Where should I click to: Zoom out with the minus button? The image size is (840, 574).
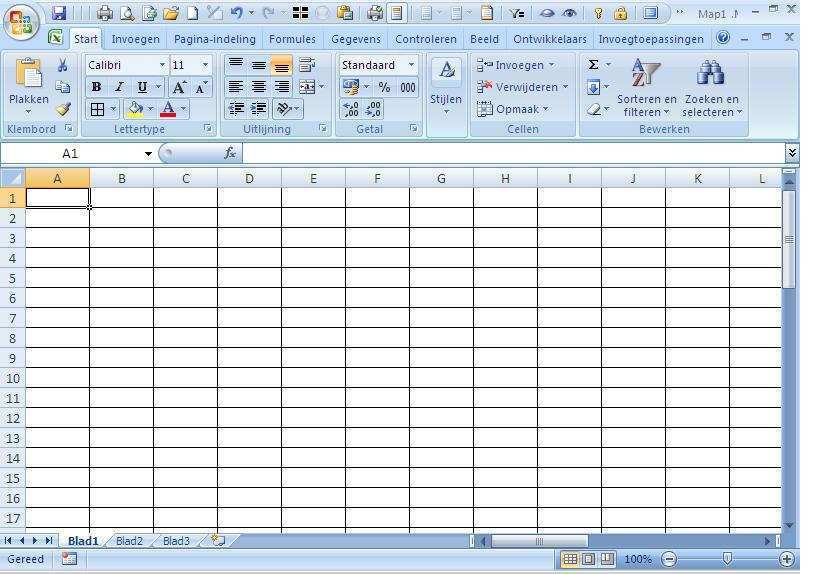(x=669, y=560)
